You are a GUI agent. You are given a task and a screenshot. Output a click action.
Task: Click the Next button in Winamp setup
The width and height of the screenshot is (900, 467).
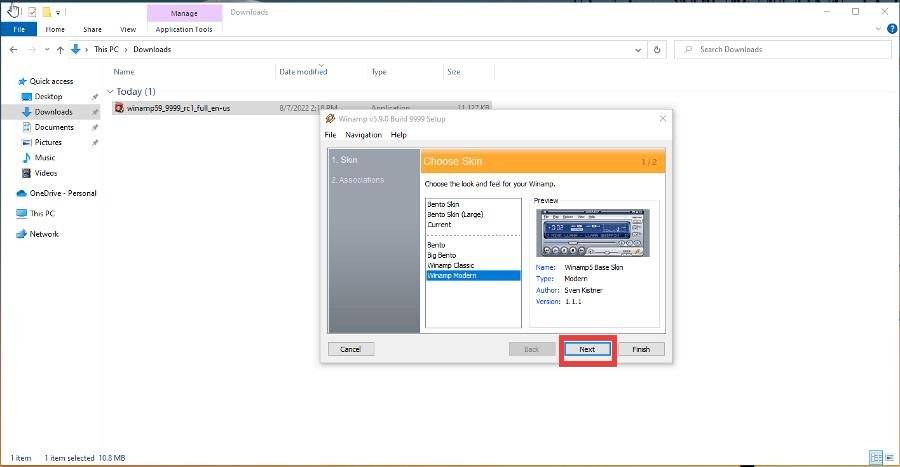pos(587,349)
